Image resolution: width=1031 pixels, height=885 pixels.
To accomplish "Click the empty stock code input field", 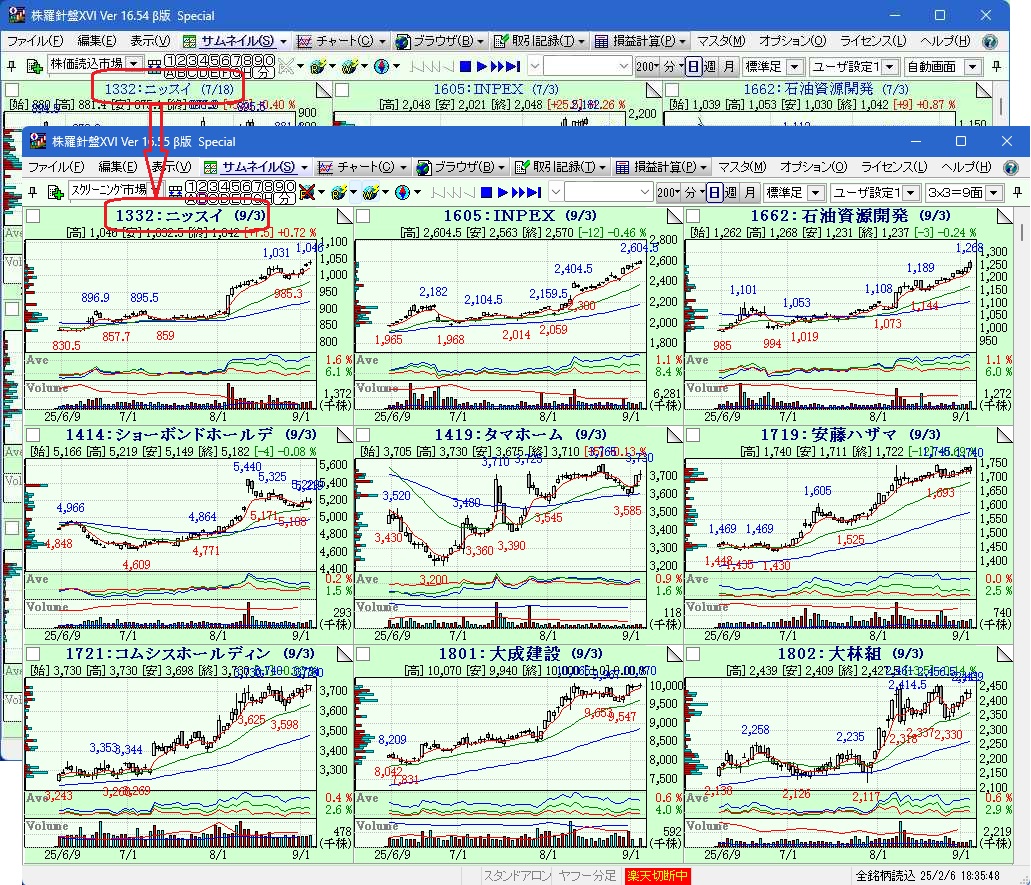I will pos(600,192).
